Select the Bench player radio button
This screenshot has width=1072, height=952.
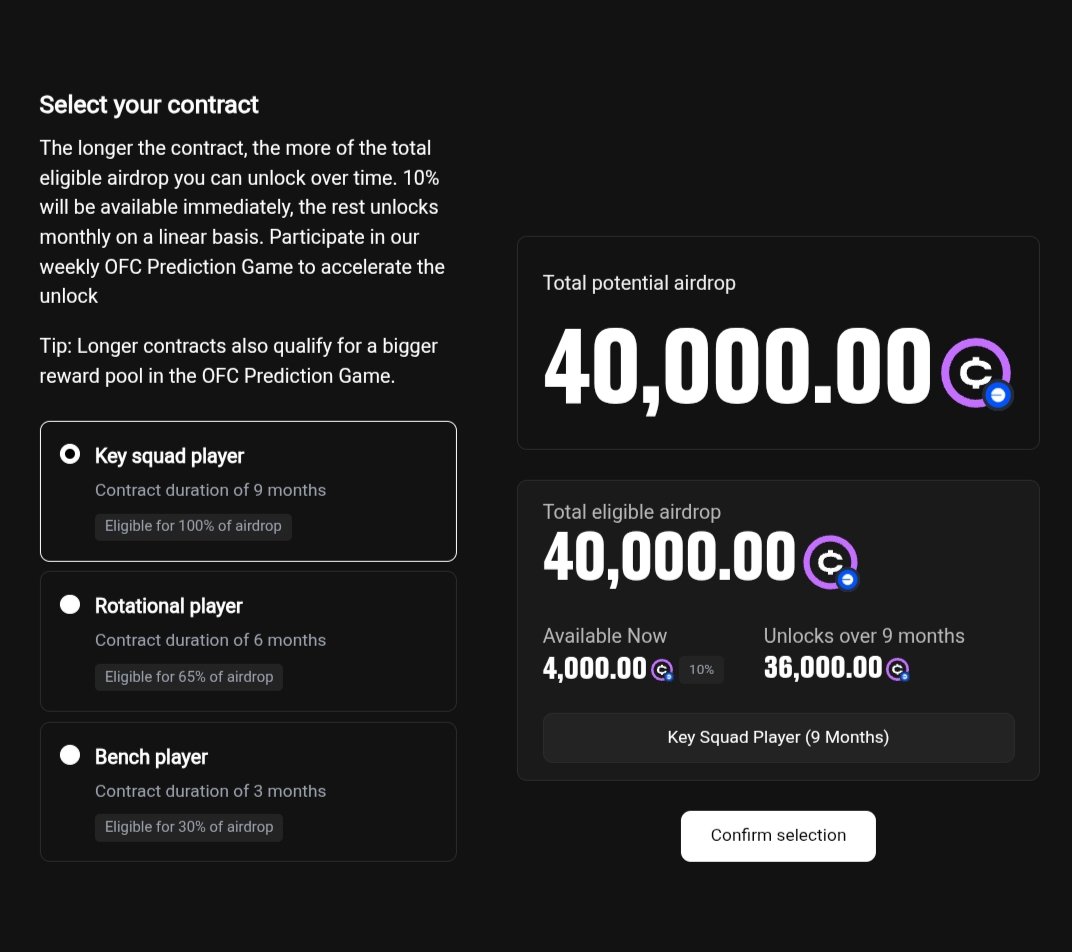pyautogui.click(x=70, y=756)
